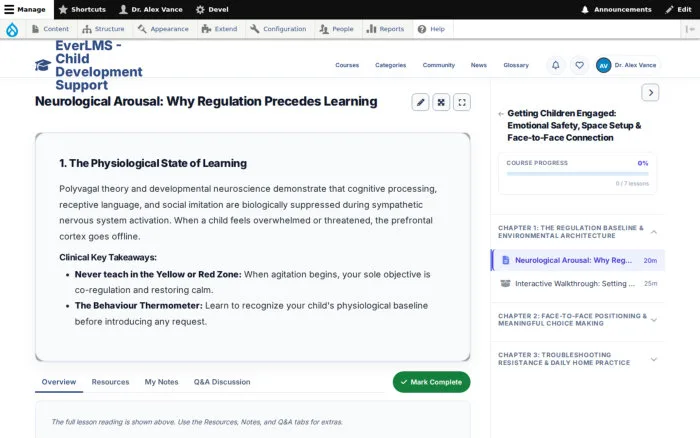Open the Structure admin menu
The width and height of the screenshot is (700, 438).
[104, 29]
